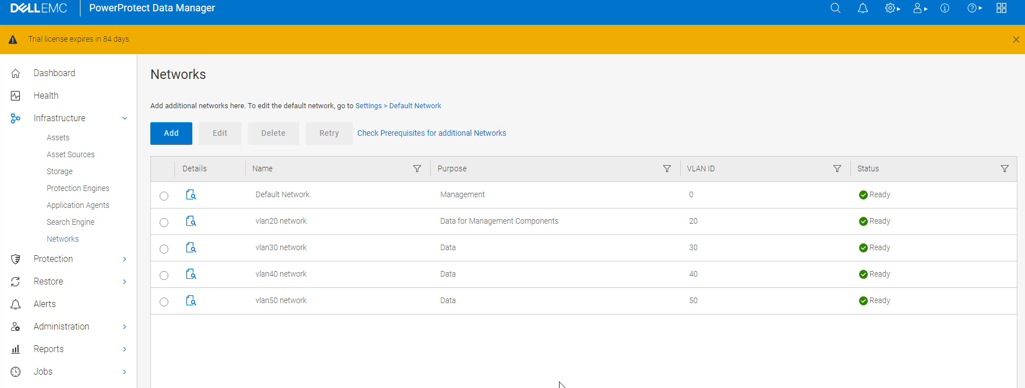Click the Delete button
Viewport: 1025px width, 388px height.
pos(273,133)
